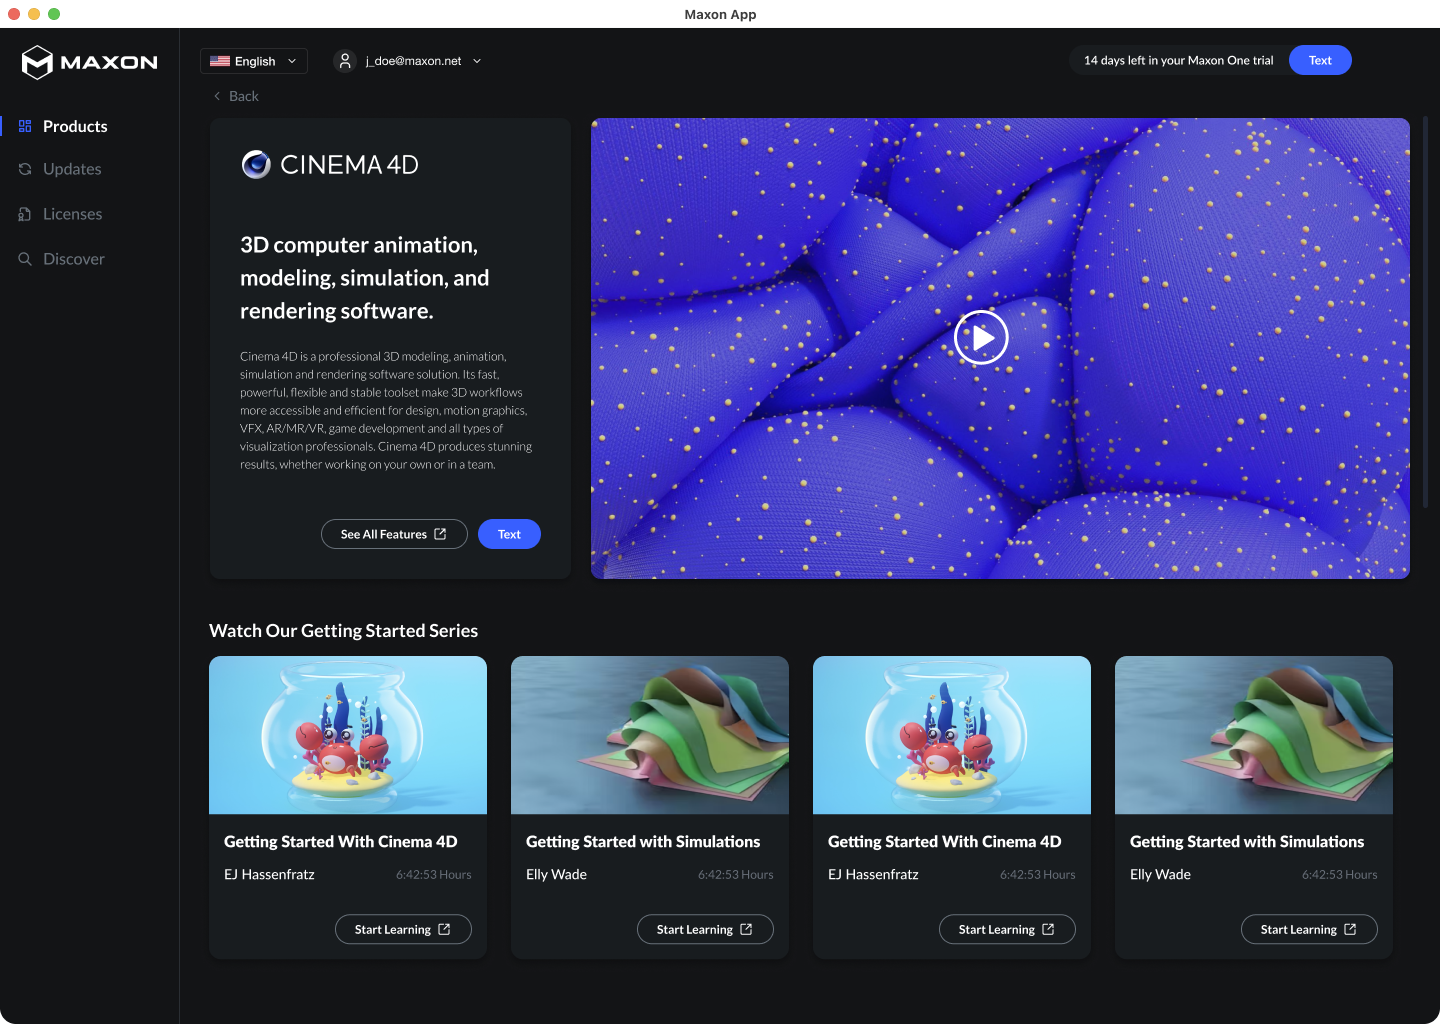Open the English language dropdown

(x=254, y=61)
